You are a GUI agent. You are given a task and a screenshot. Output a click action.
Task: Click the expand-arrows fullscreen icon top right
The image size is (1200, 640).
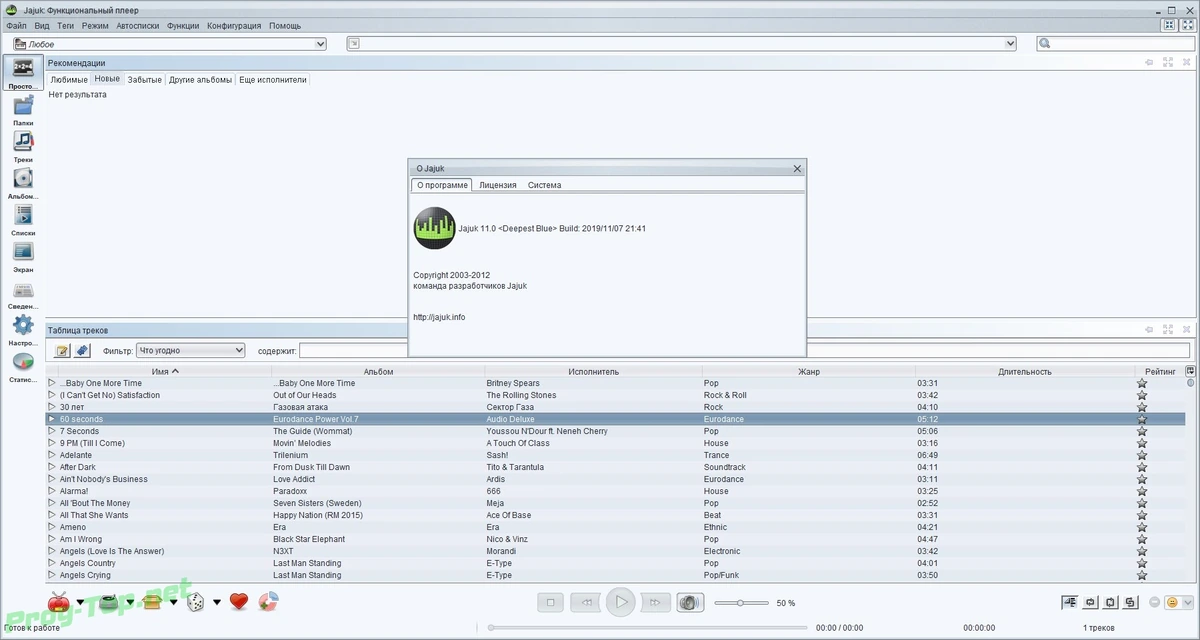(x=1186, y=26)
